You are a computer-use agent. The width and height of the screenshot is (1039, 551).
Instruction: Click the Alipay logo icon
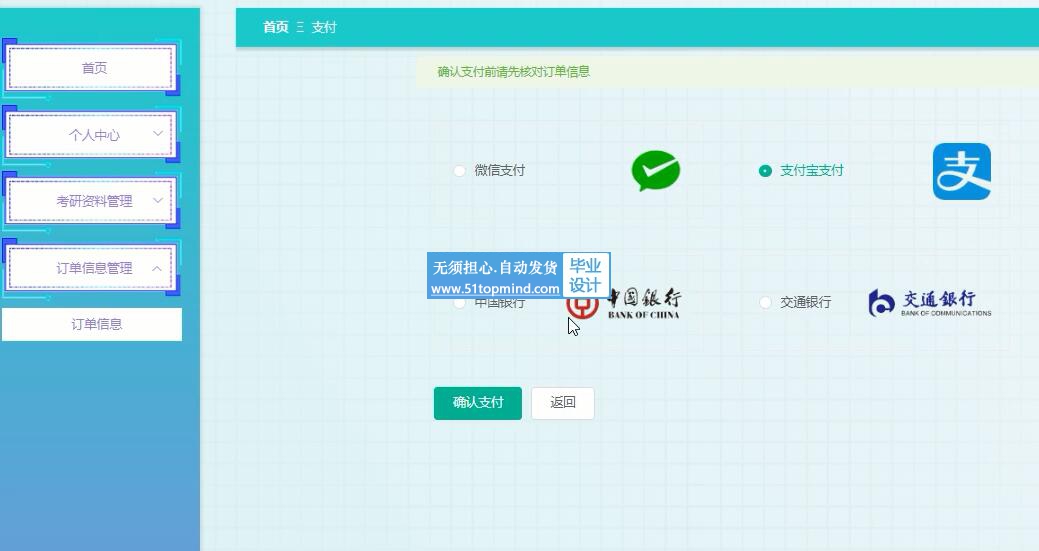961,172
